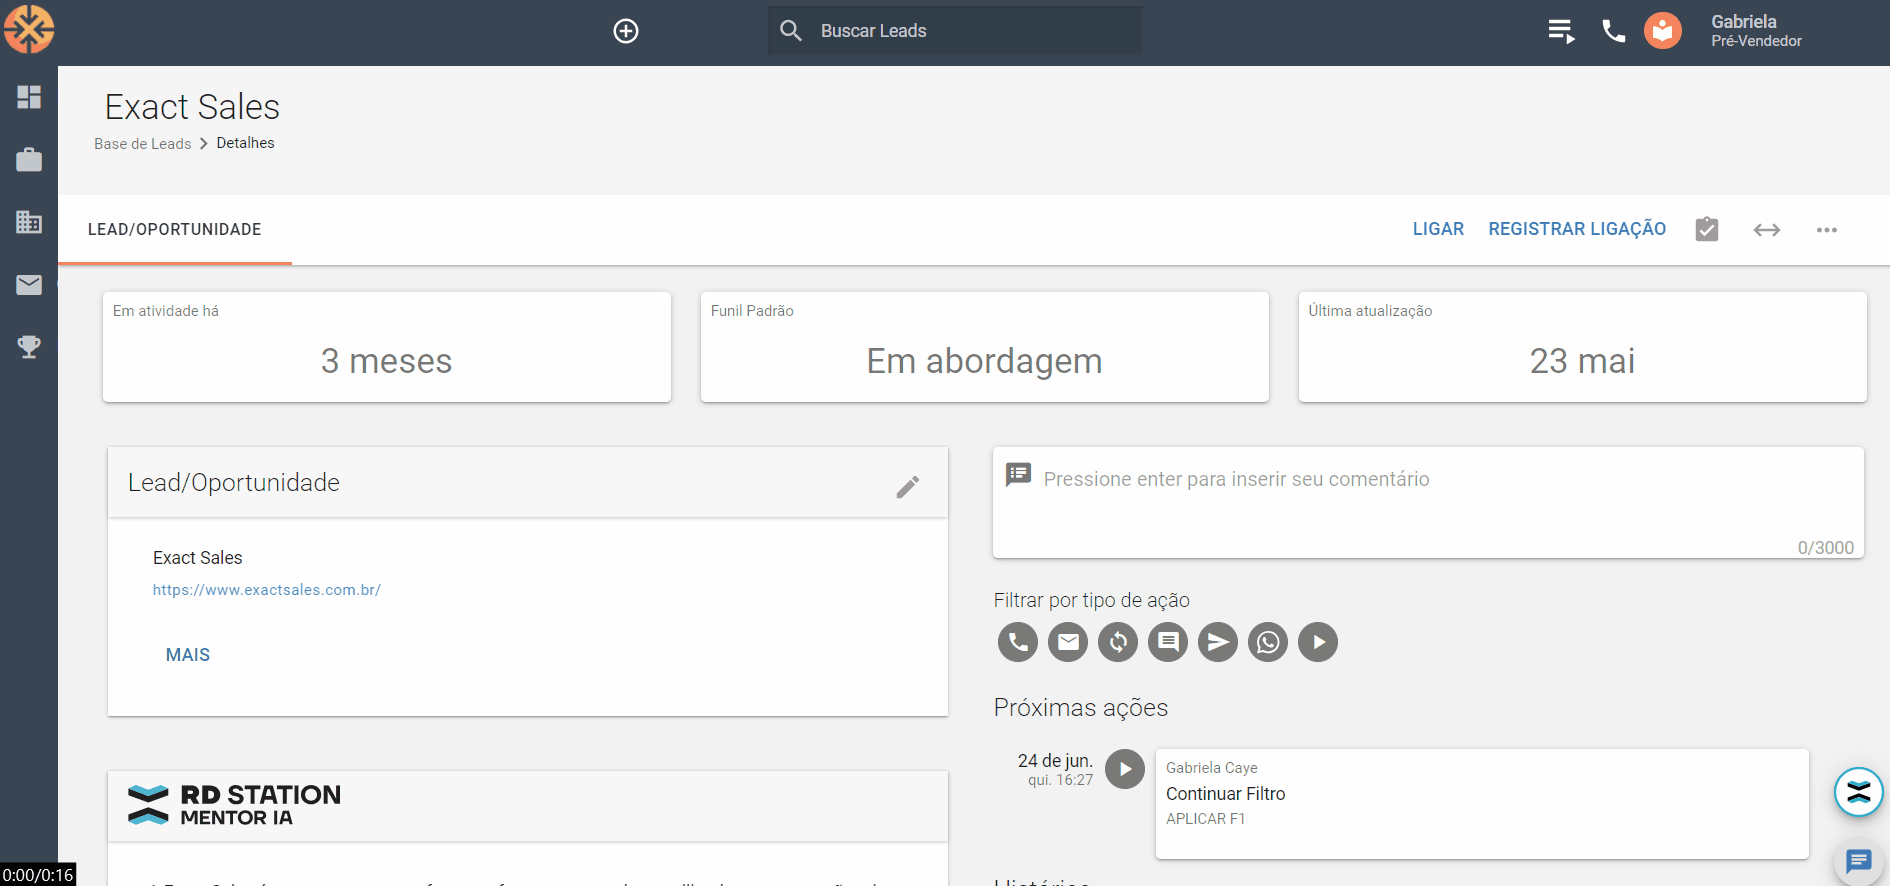Open the dashboard icon in sidebar
Image resolution: width=1890 pixels, height=886 pixels.
click(29, 97)
